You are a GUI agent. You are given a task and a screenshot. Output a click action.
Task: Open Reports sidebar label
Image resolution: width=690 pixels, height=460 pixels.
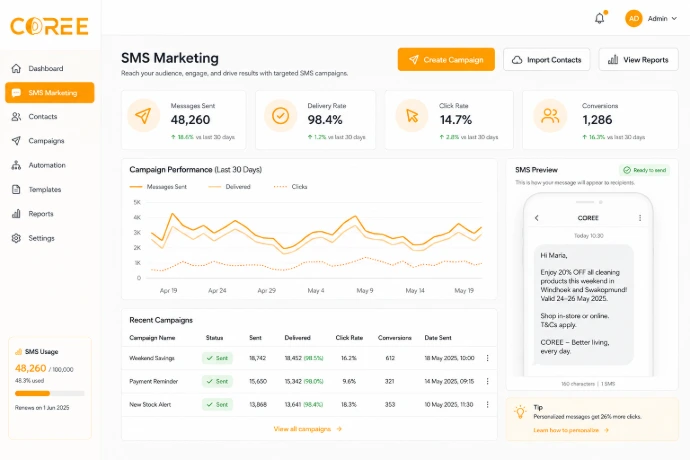41,213
